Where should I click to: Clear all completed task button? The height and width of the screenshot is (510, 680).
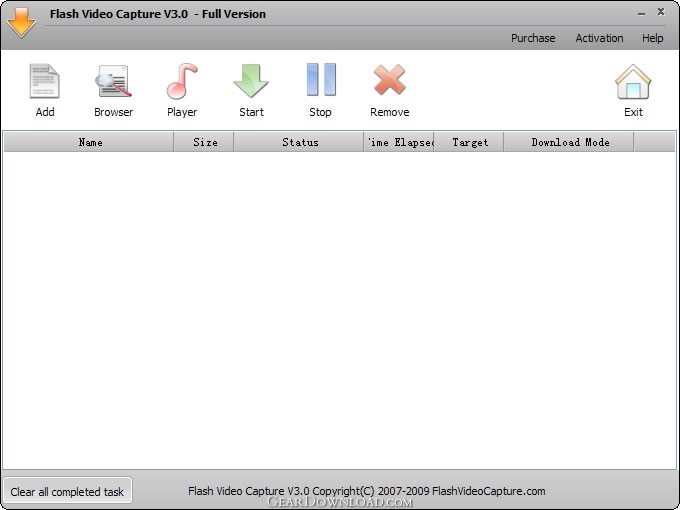click(67, 491)
